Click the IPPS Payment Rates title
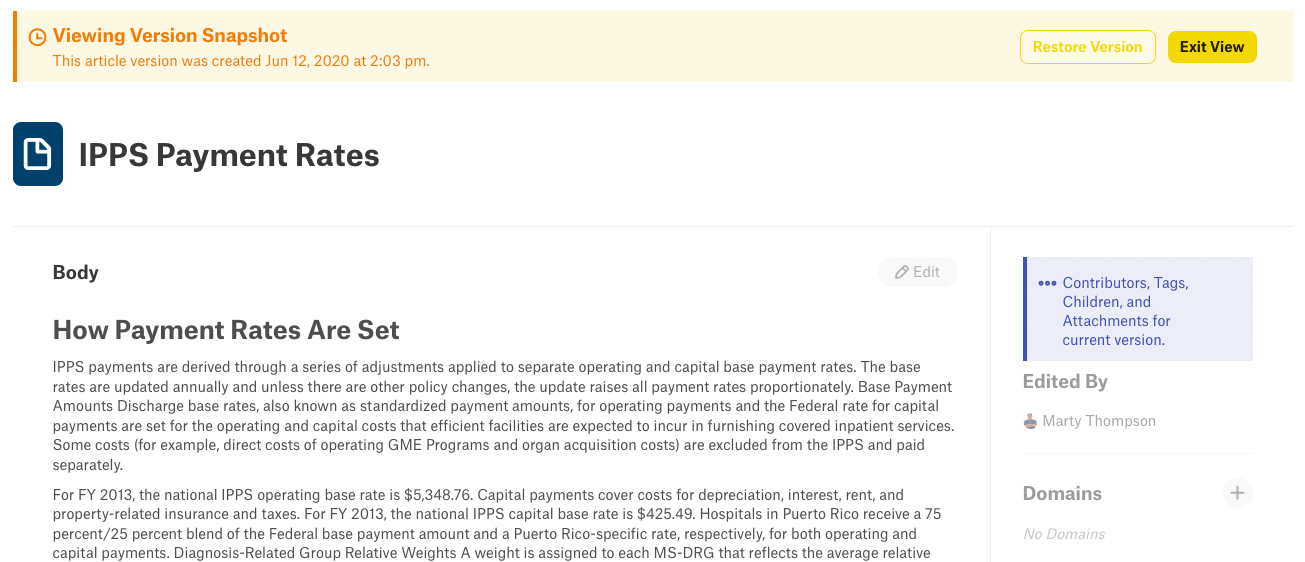 click(x=229, y=155)
